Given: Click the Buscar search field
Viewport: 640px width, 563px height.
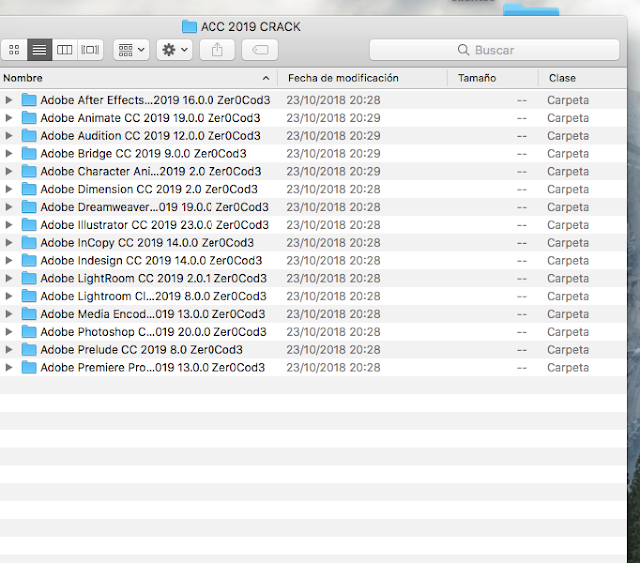Looking at the screenshot, I should (494, 50).
